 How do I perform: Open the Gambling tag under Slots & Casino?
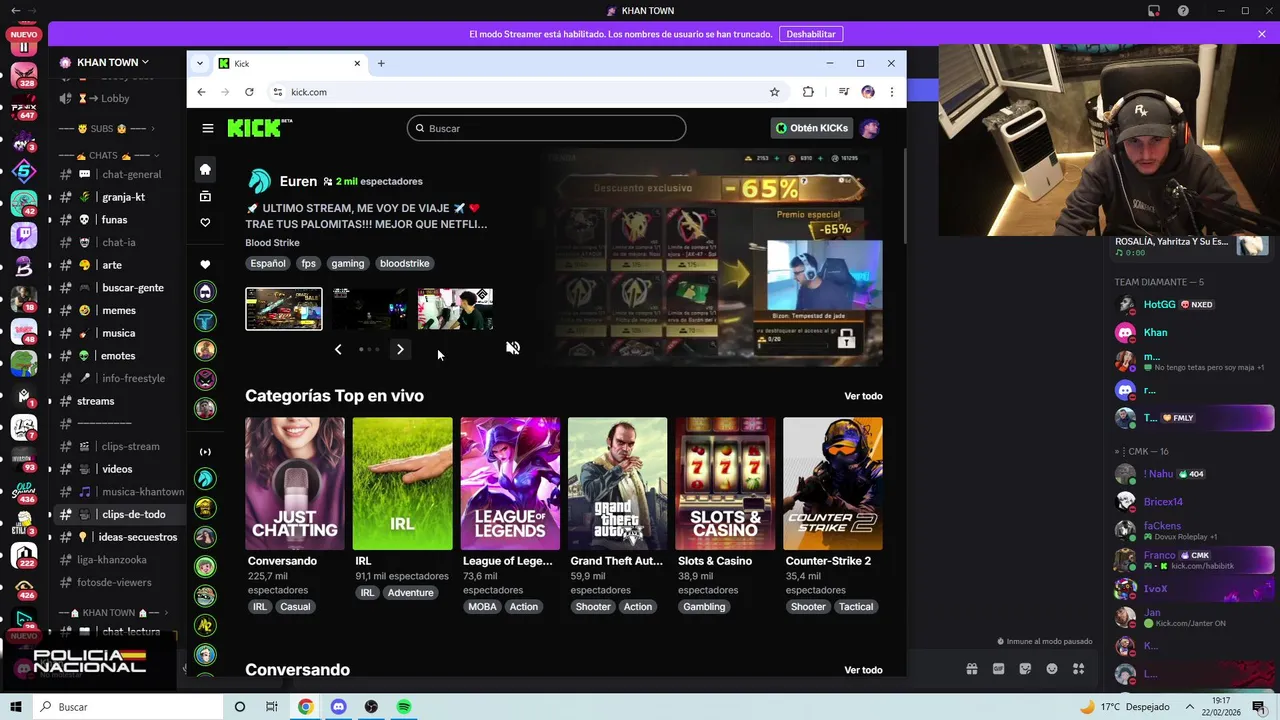704,607
